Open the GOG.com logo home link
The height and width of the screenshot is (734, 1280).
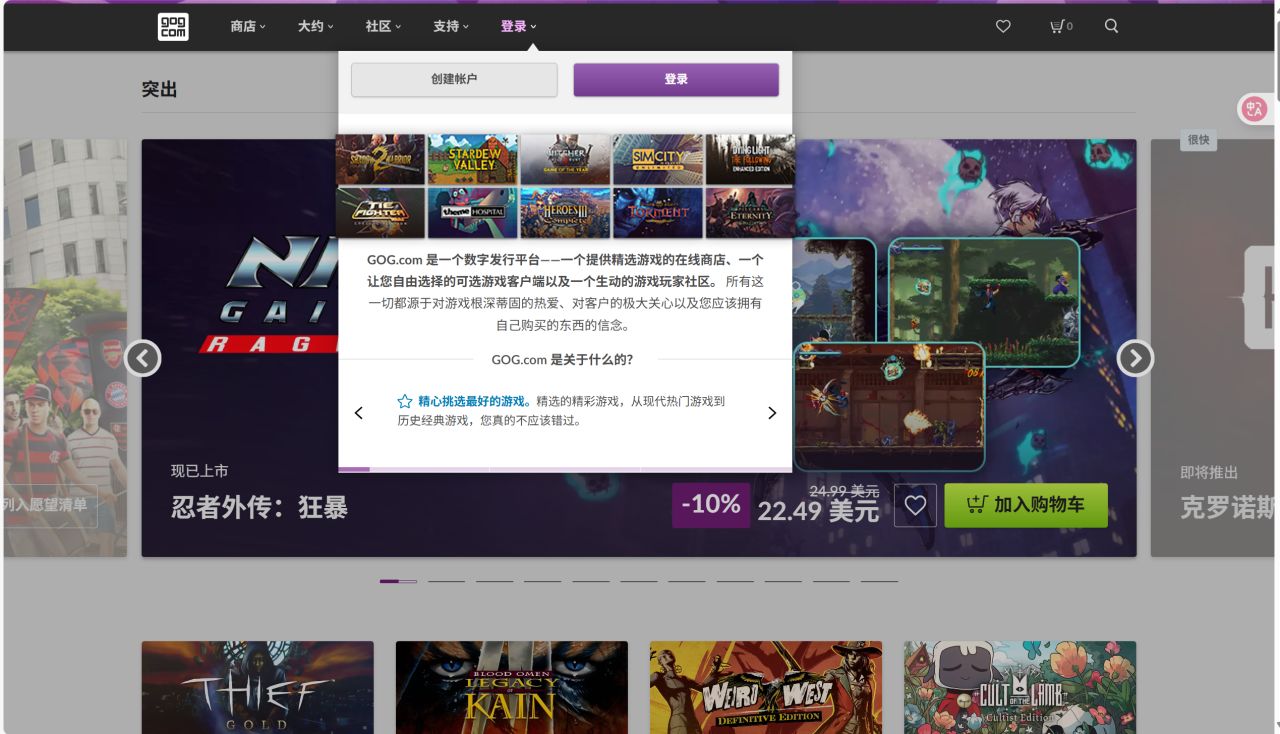point(173,26)
